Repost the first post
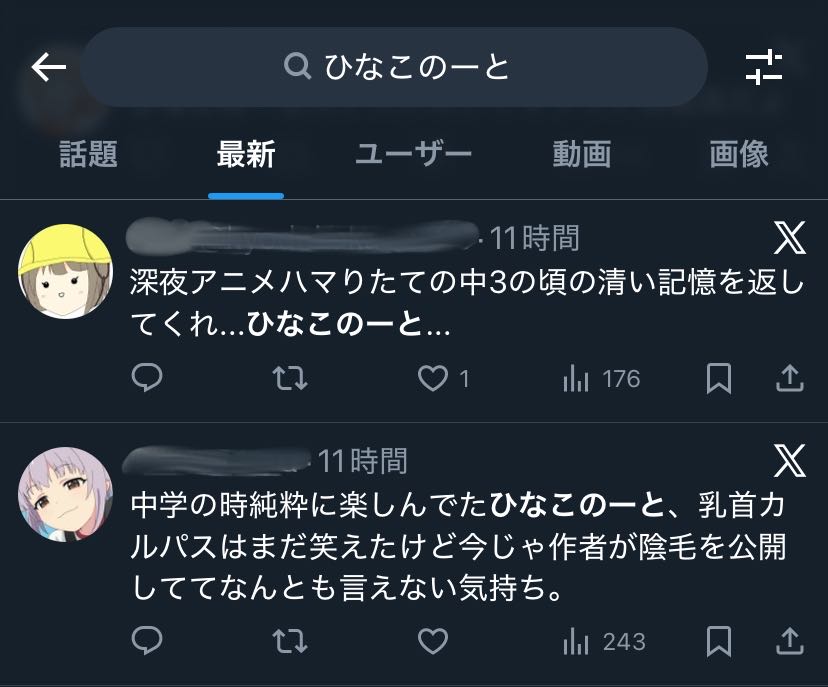This screenshot has width=828, height=687. (x=290, y=378)
